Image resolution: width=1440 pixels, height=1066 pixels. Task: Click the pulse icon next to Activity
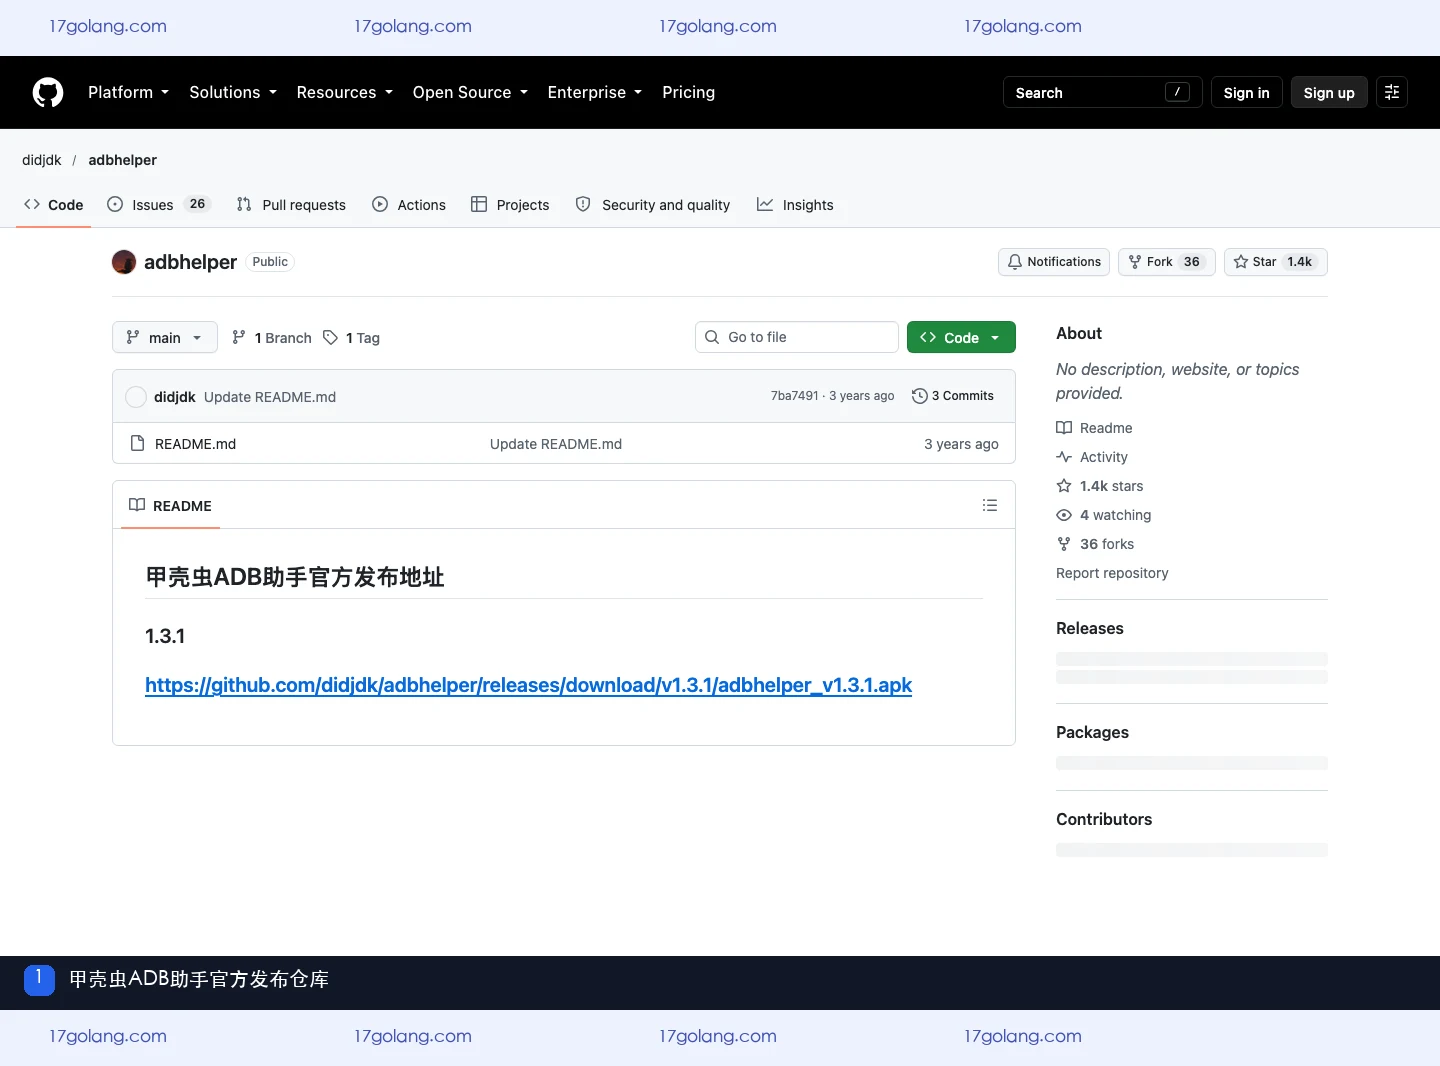pyautogui.click(x=1064, y=457)
